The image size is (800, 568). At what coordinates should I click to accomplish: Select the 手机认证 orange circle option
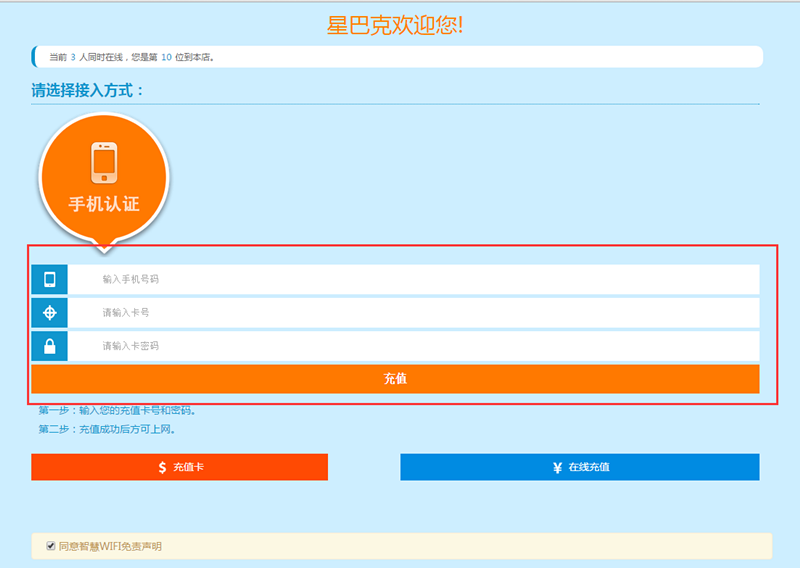coord(104,177)
